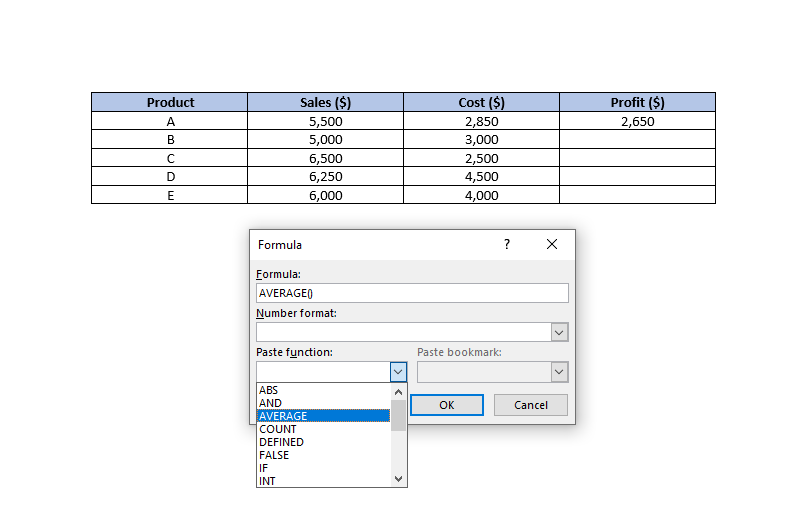Open the Paste bookmark dropdown arrow
805x516 pixels.
click(x=559, y=372)
